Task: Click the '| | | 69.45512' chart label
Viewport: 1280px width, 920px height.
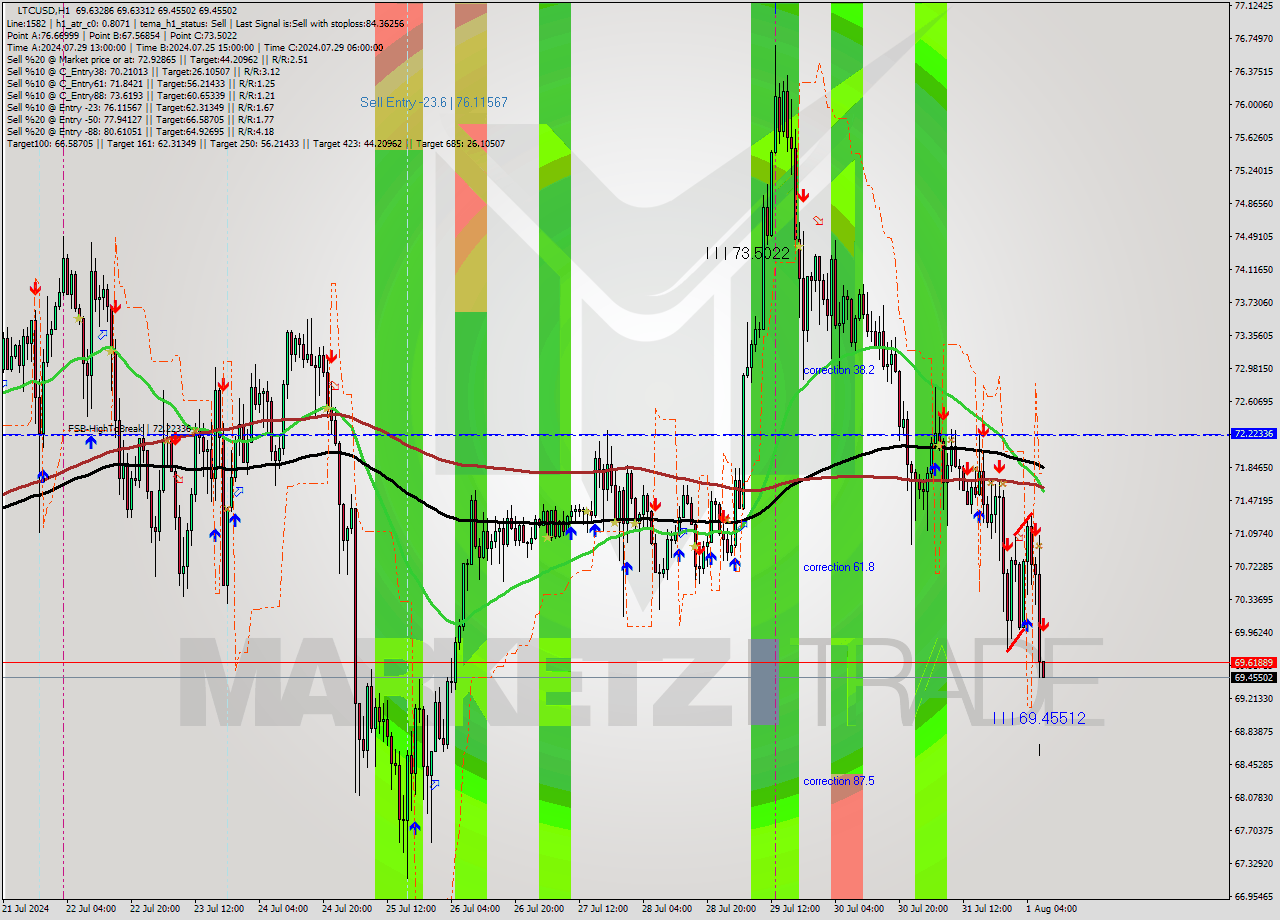Action: point(1039,718)
